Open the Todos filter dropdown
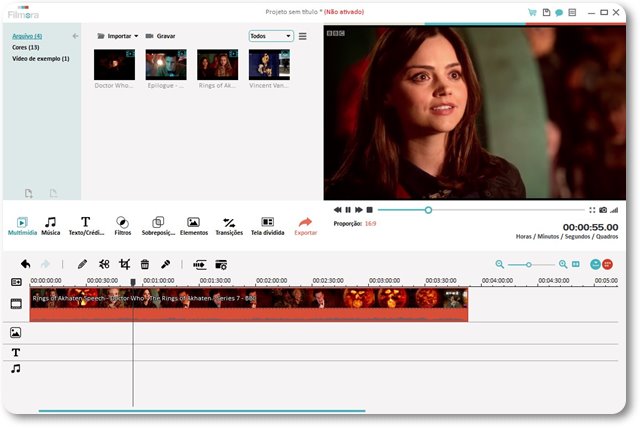This screenshot has height=428, width=640. point(271,36)
